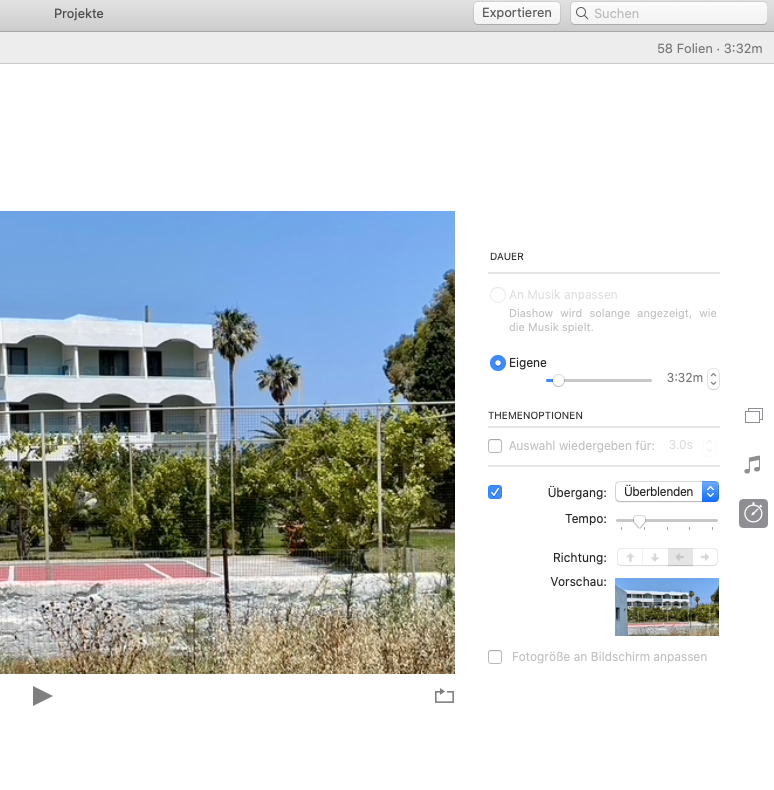
Task: Open the music note panel
Action: tap(753, 464)
